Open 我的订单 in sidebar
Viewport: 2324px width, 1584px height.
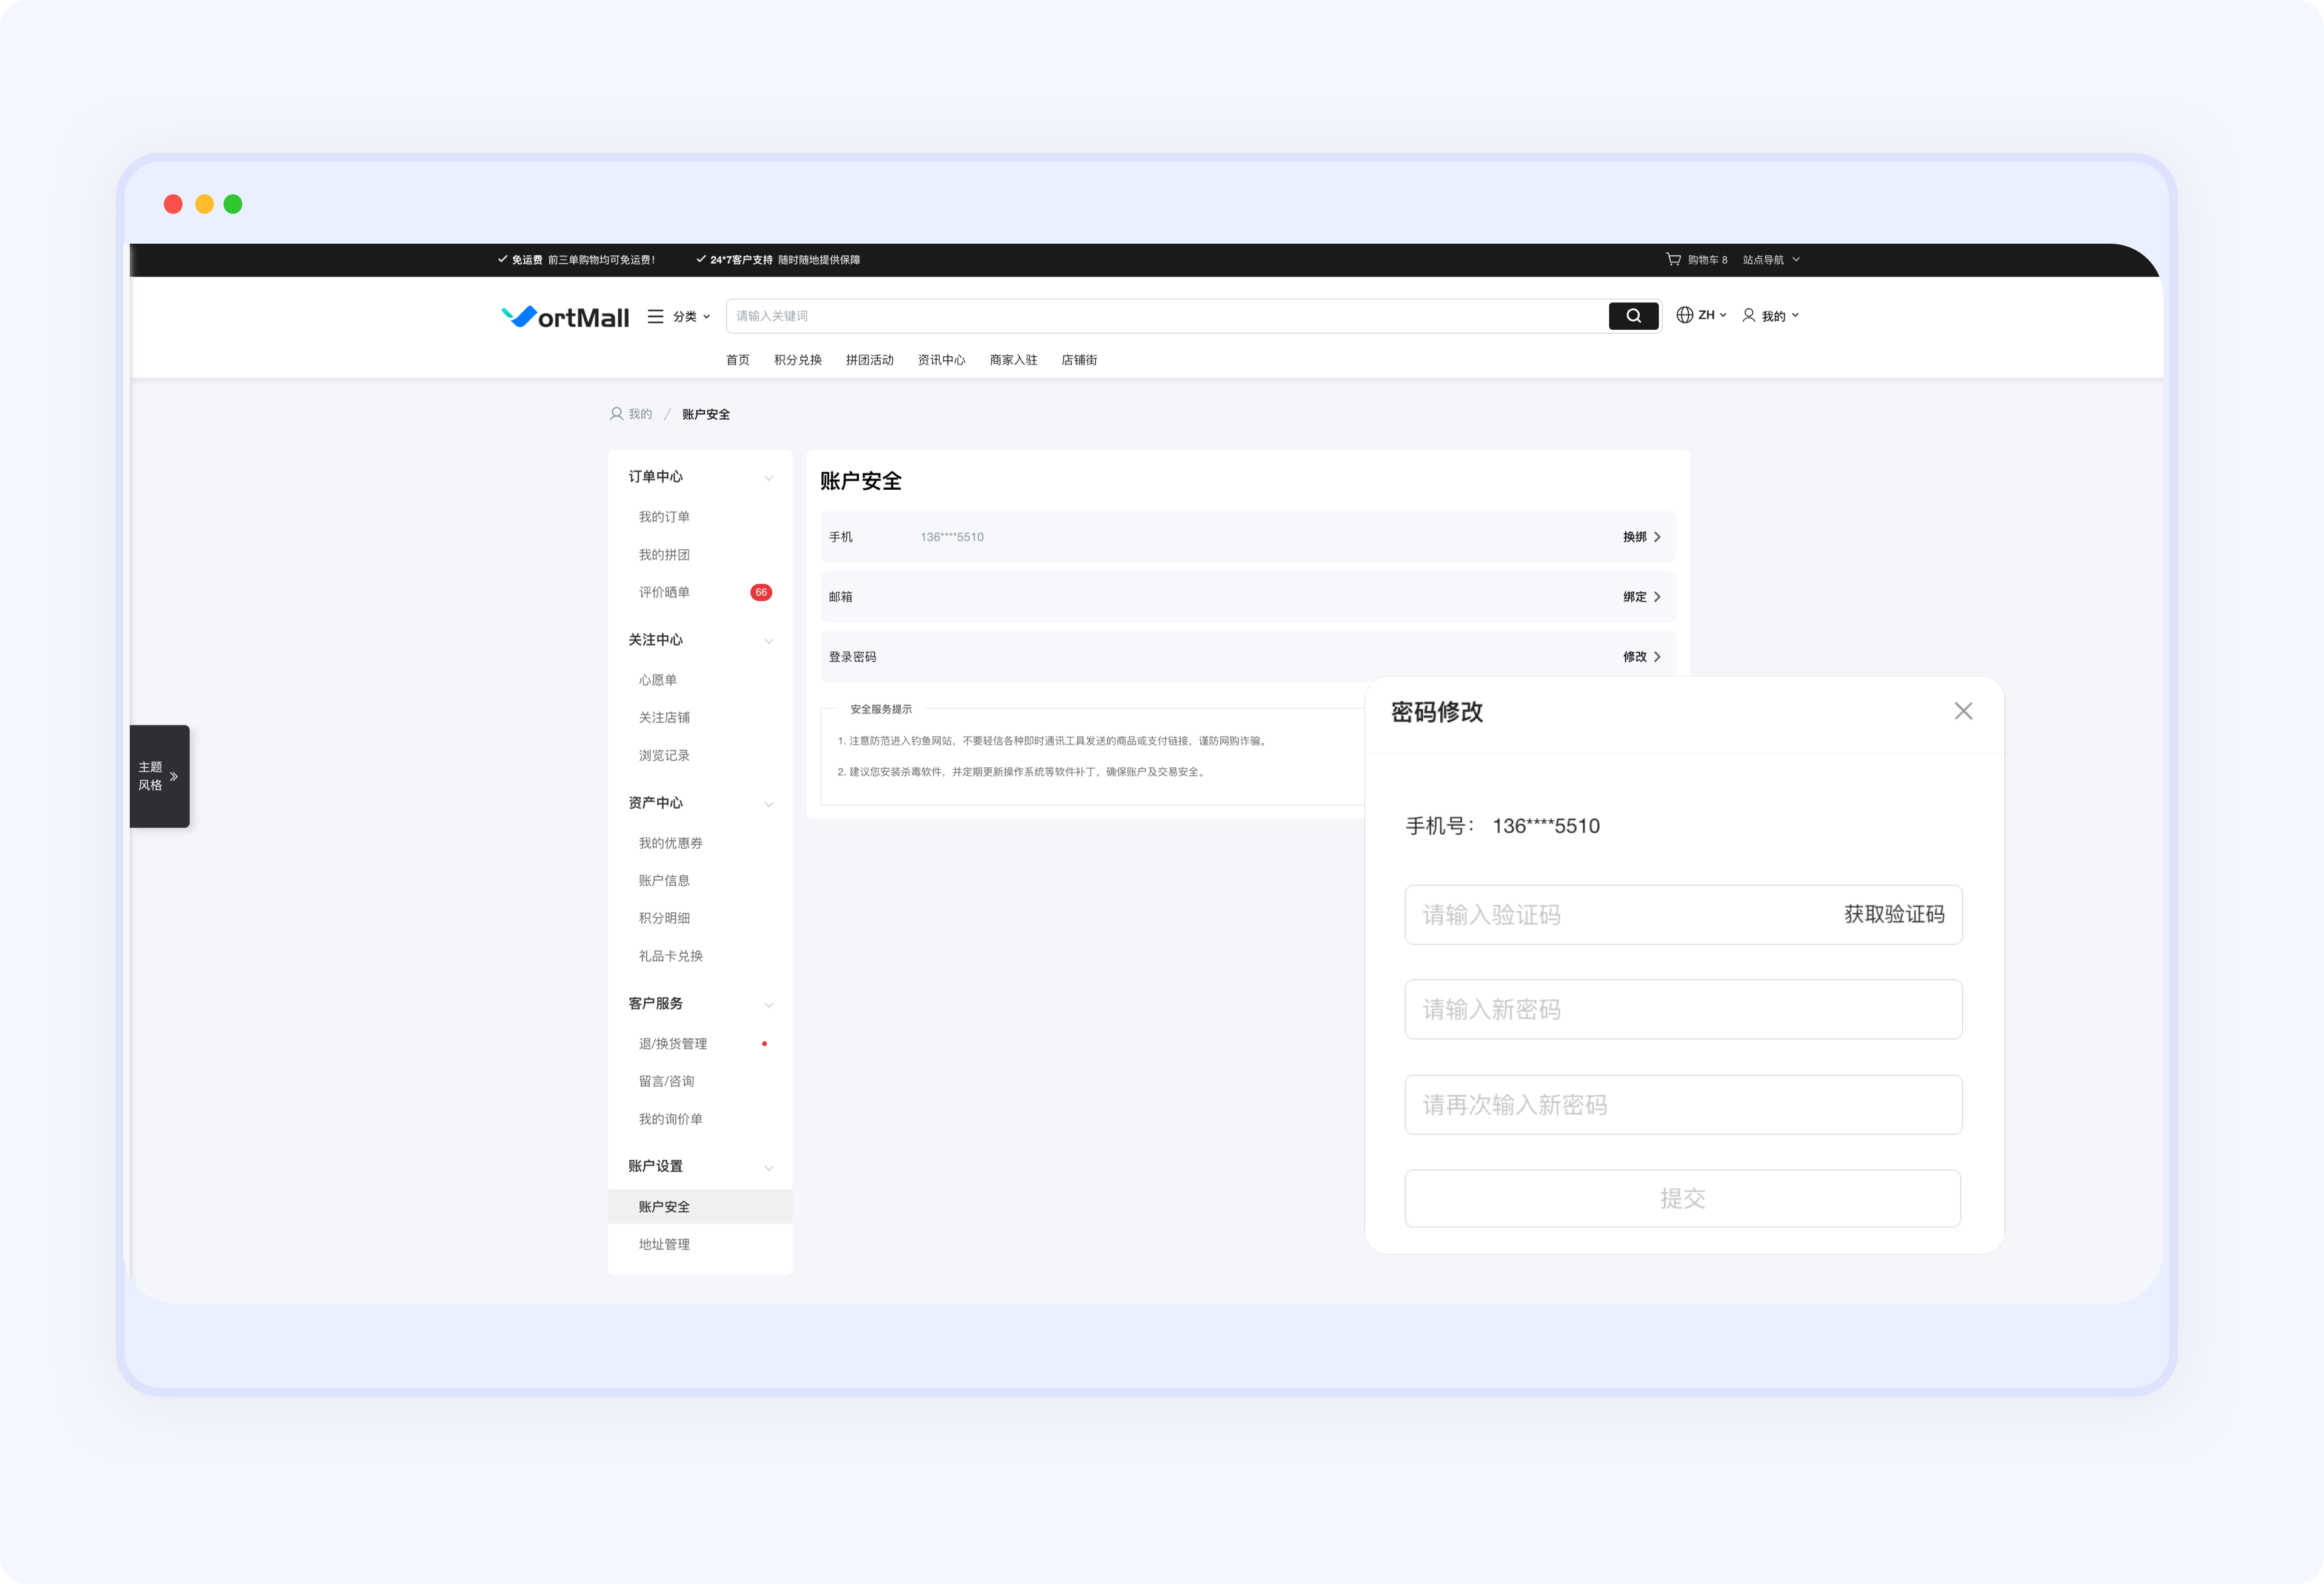(x=664, y=517)
